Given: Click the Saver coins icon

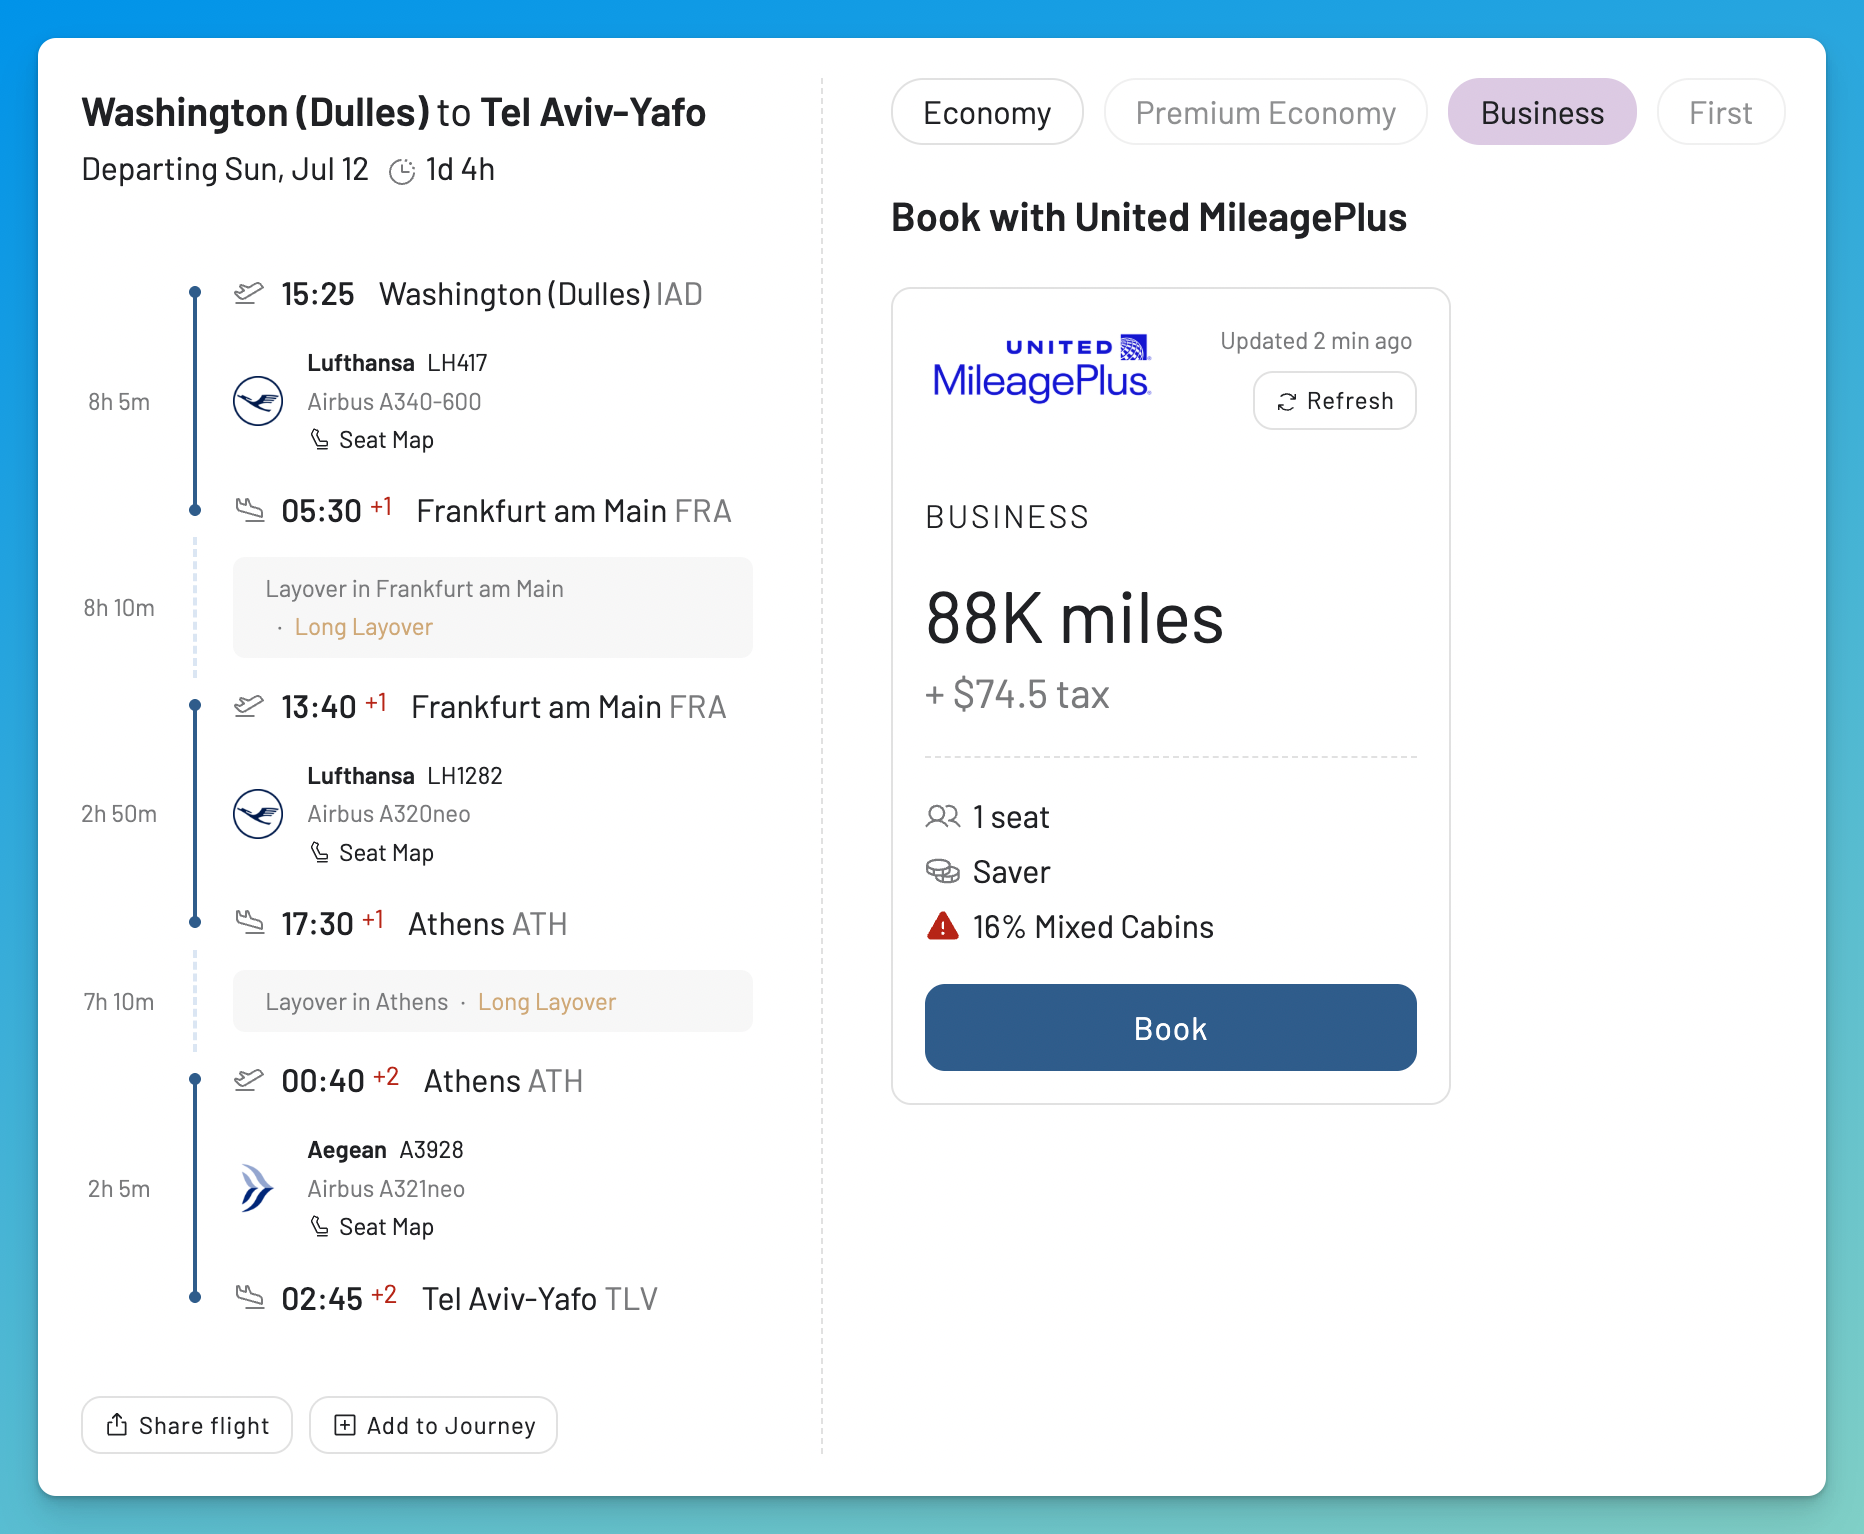Looking at the screenshot, I should coord(942,871).
